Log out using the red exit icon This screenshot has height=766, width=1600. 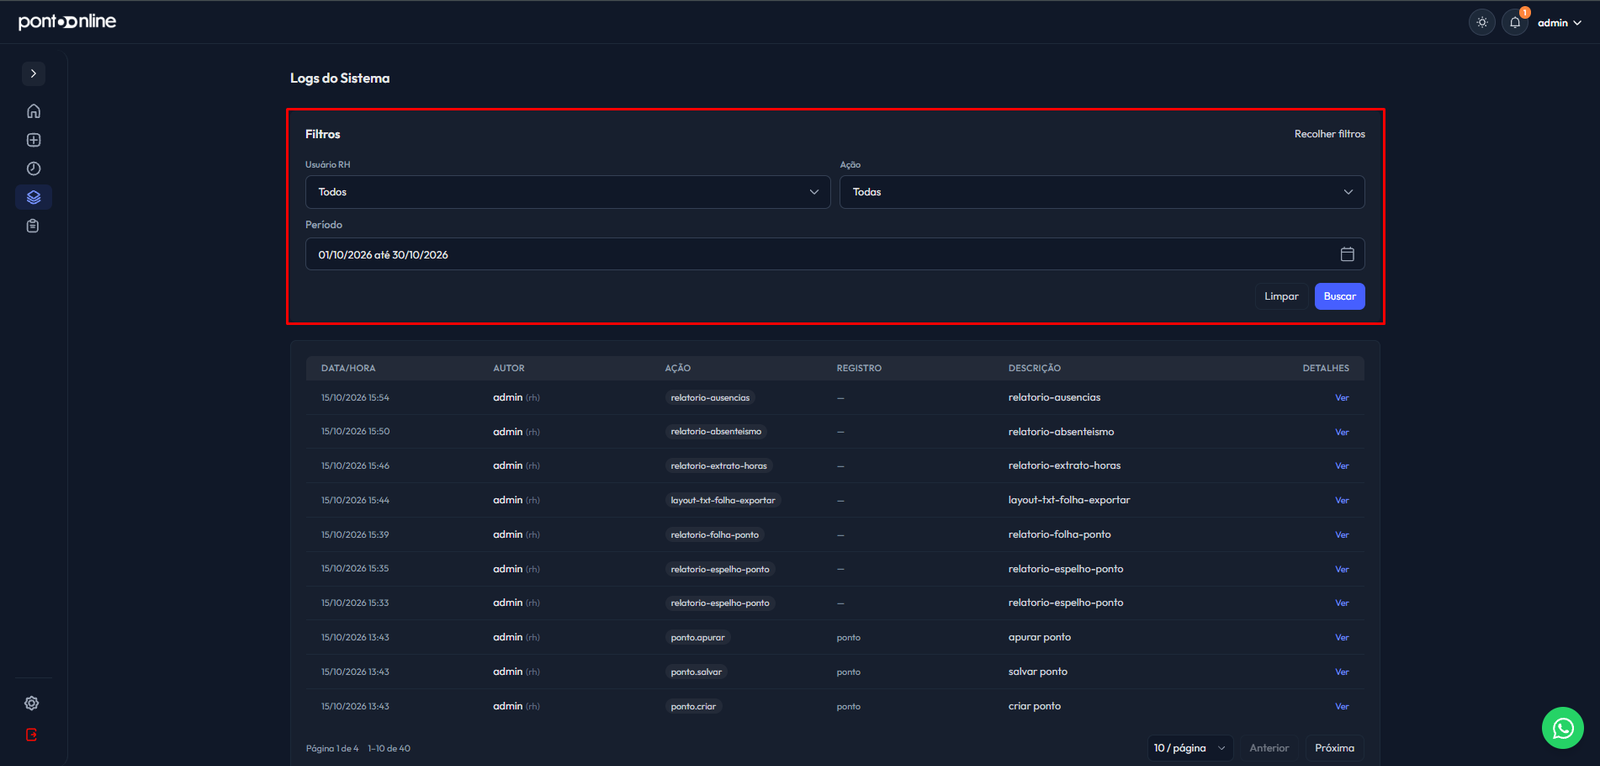tap(32, 735)
